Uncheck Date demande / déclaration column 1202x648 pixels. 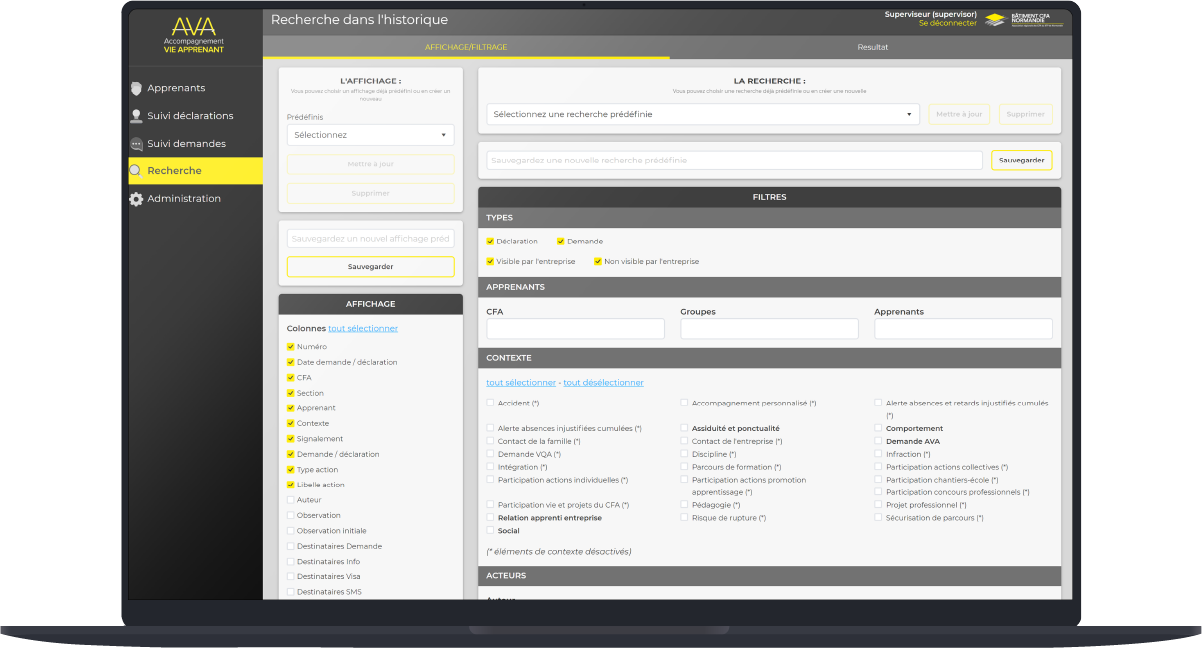(290, 362)
